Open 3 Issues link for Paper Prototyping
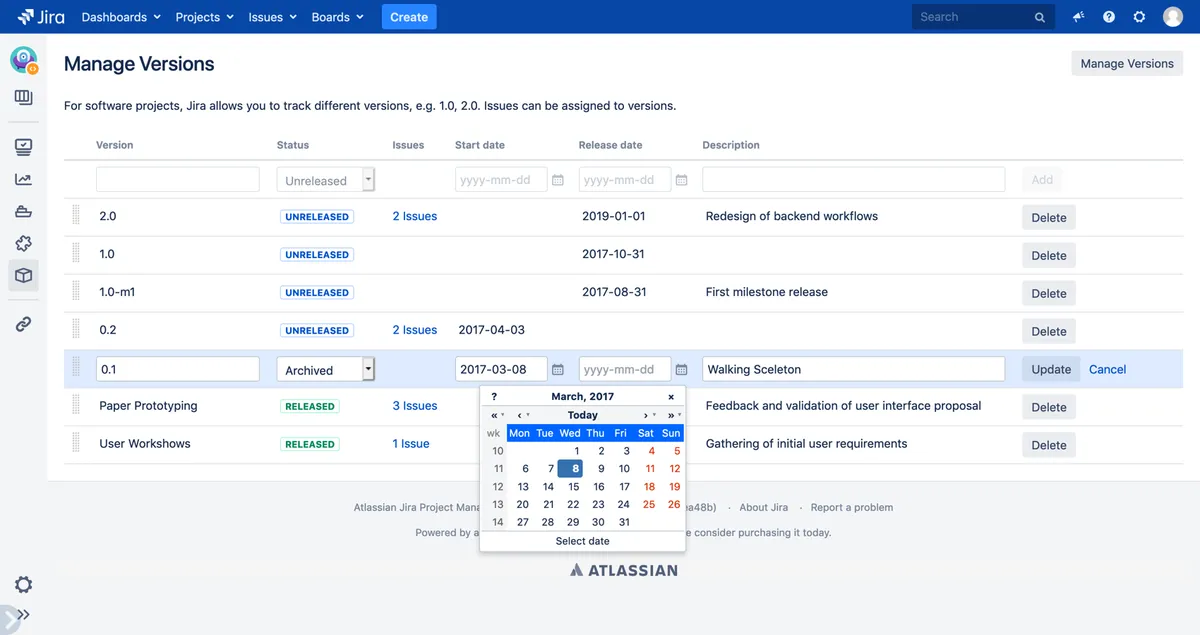 415,406
